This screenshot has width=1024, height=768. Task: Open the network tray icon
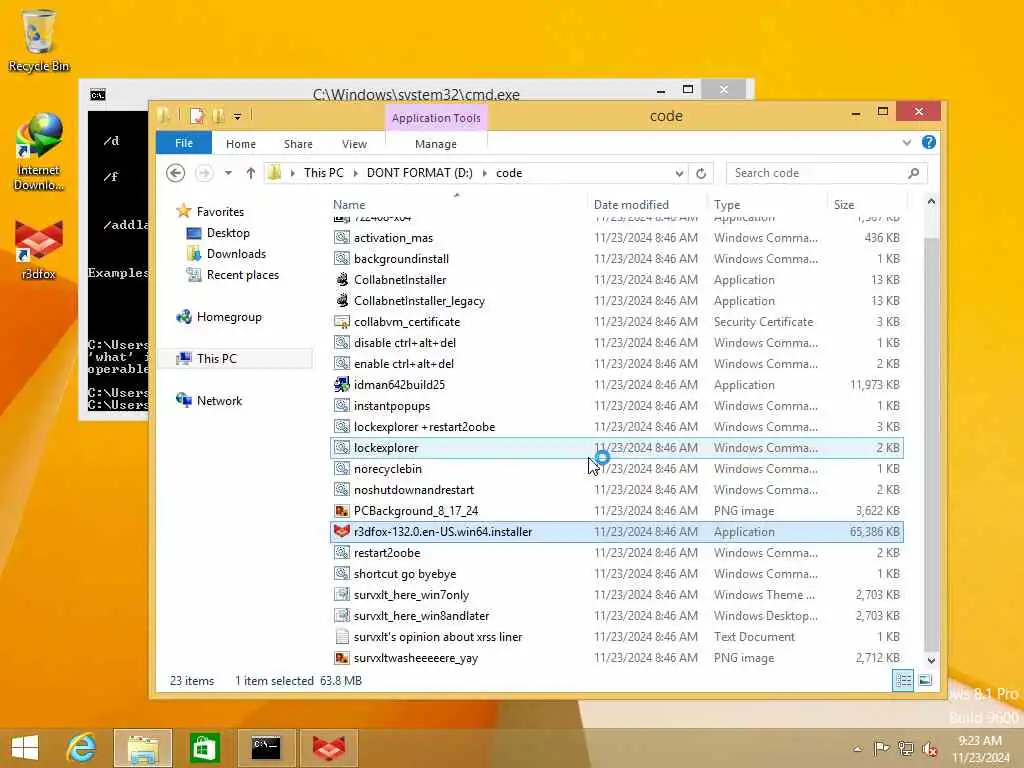click(x=906, y=748)
